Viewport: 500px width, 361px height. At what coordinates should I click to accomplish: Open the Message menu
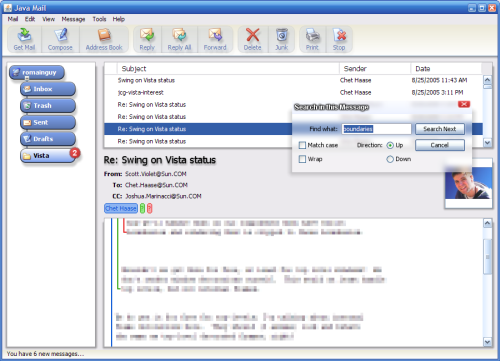73,19
